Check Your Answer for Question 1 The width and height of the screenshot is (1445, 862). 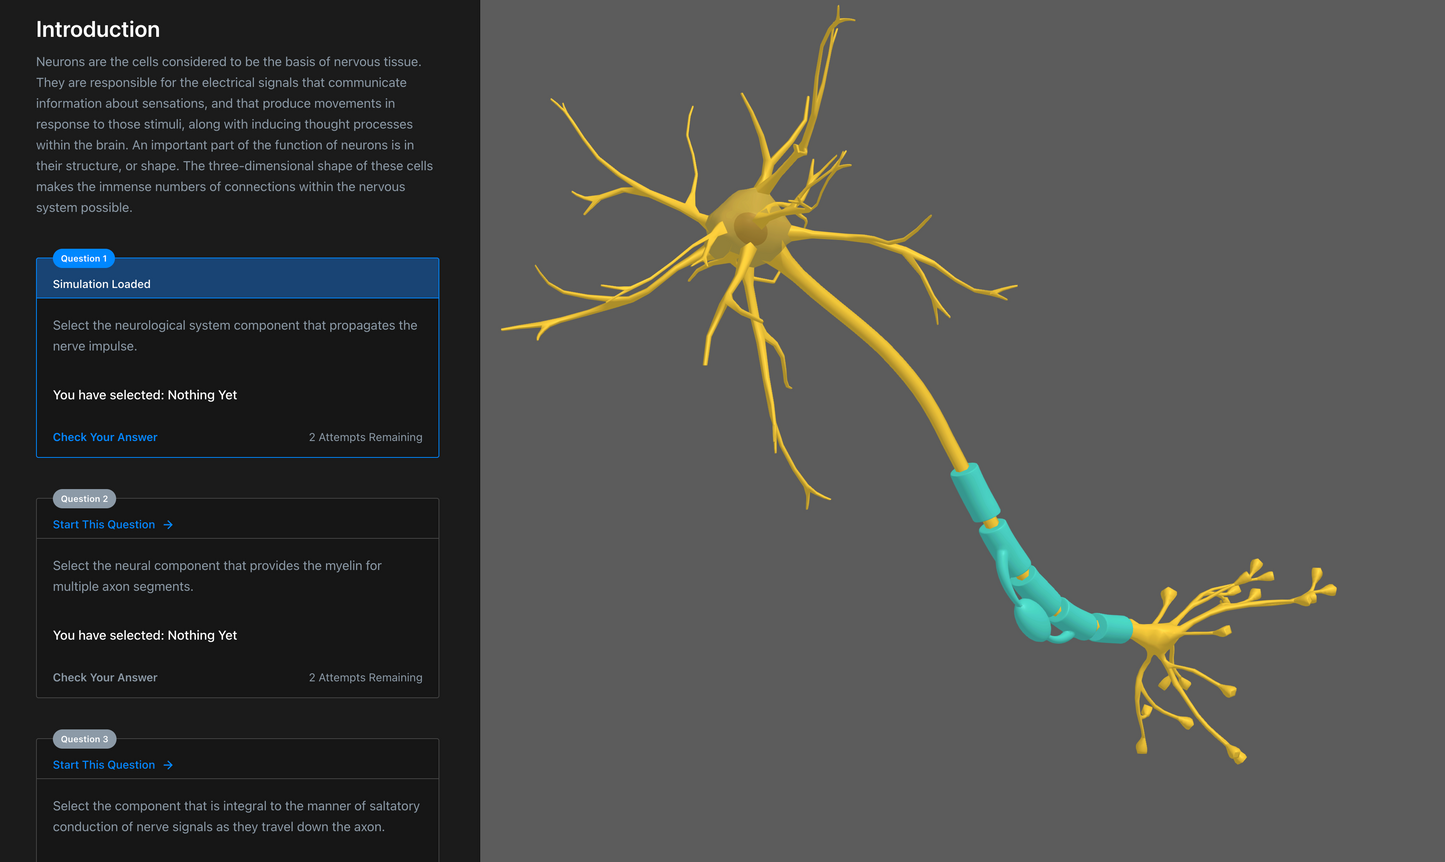pos(105,437)
